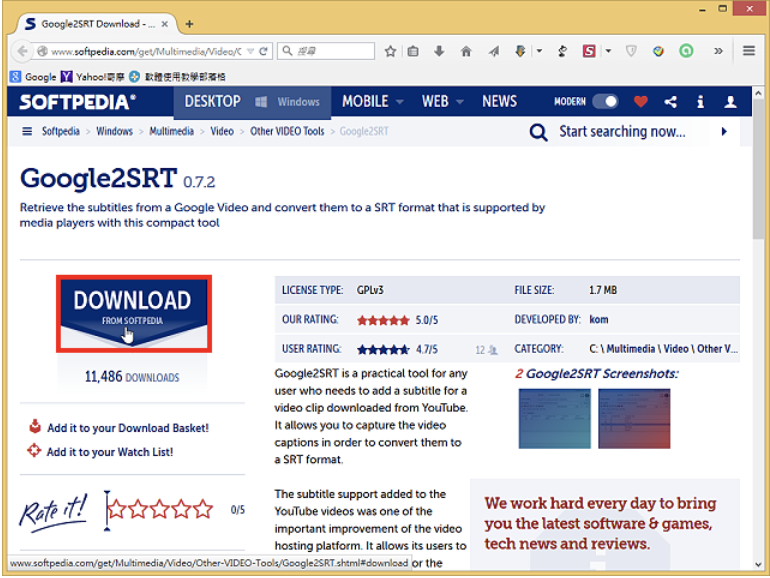Click the green circle extension icon

coord(686,51)
